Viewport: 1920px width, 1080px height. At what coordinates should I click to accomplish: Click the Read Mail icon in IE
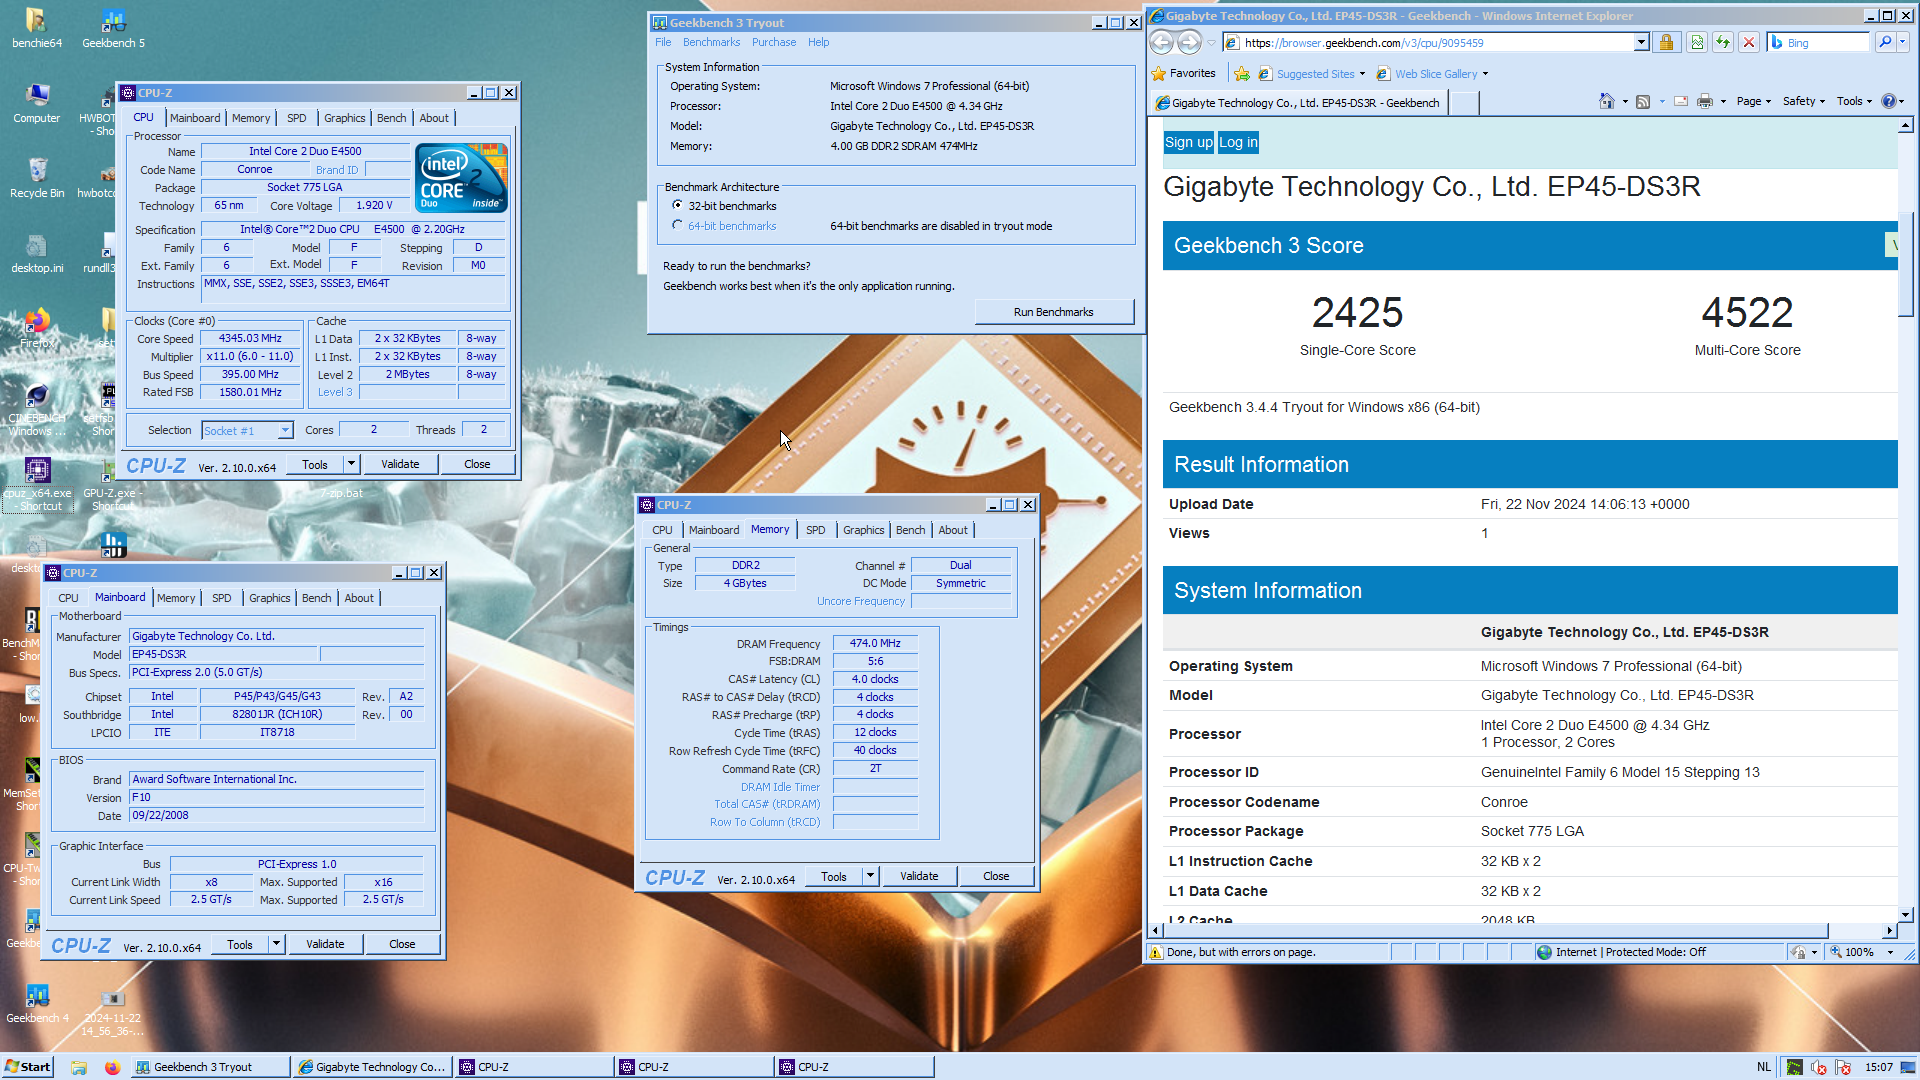tap(1680, 101)
